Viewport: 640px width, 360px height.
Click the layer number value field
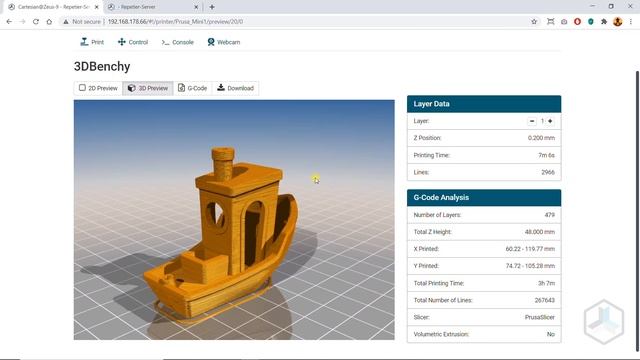point(542,121)
